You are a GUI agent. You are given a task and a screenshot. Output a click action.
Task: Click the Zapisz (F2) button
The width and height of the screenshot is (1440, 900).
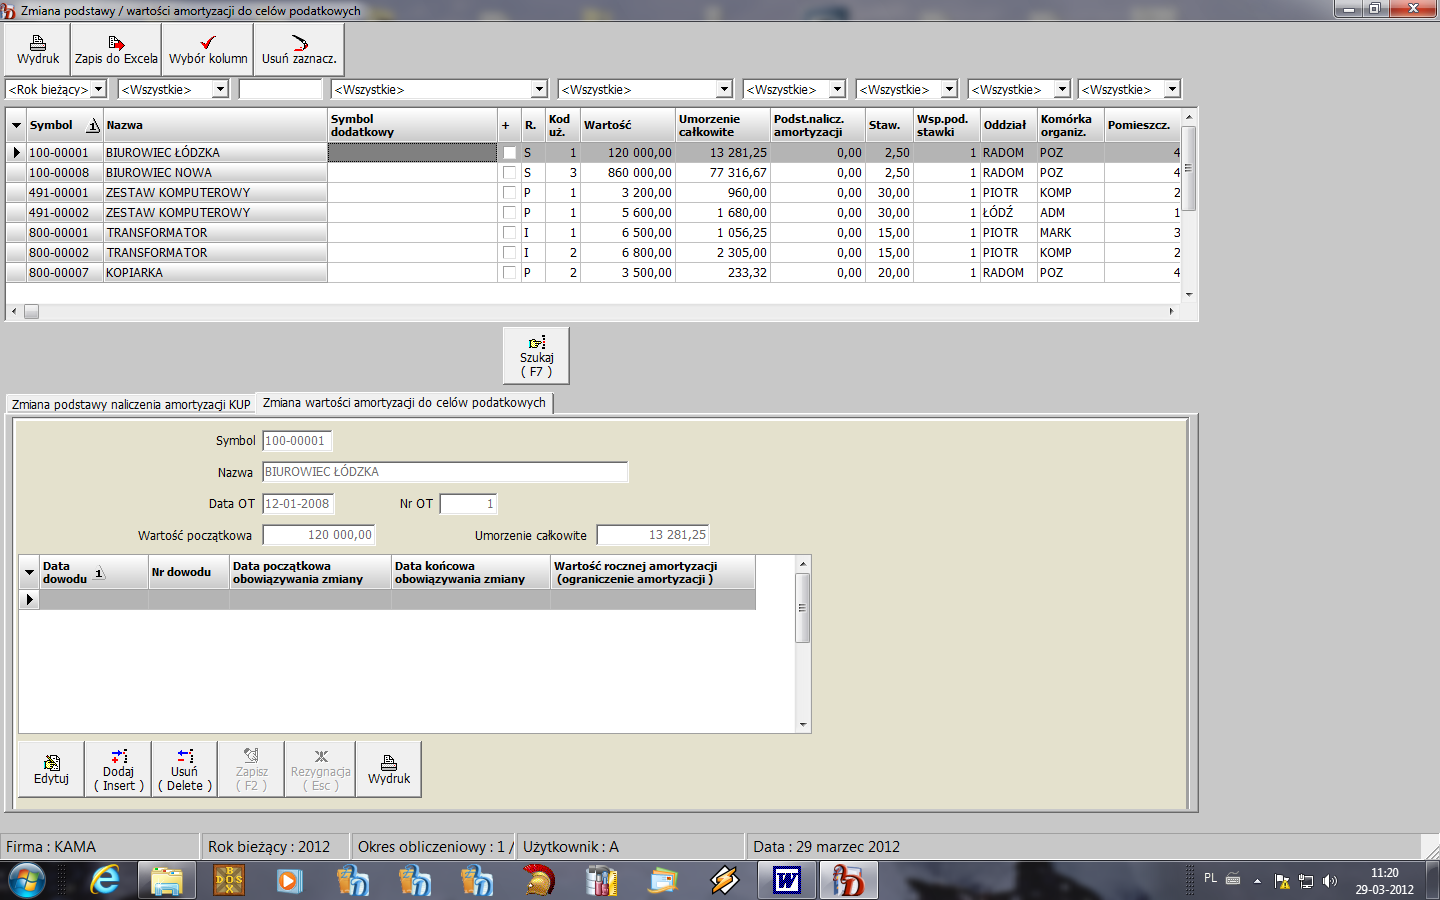[x=252, y=769]
